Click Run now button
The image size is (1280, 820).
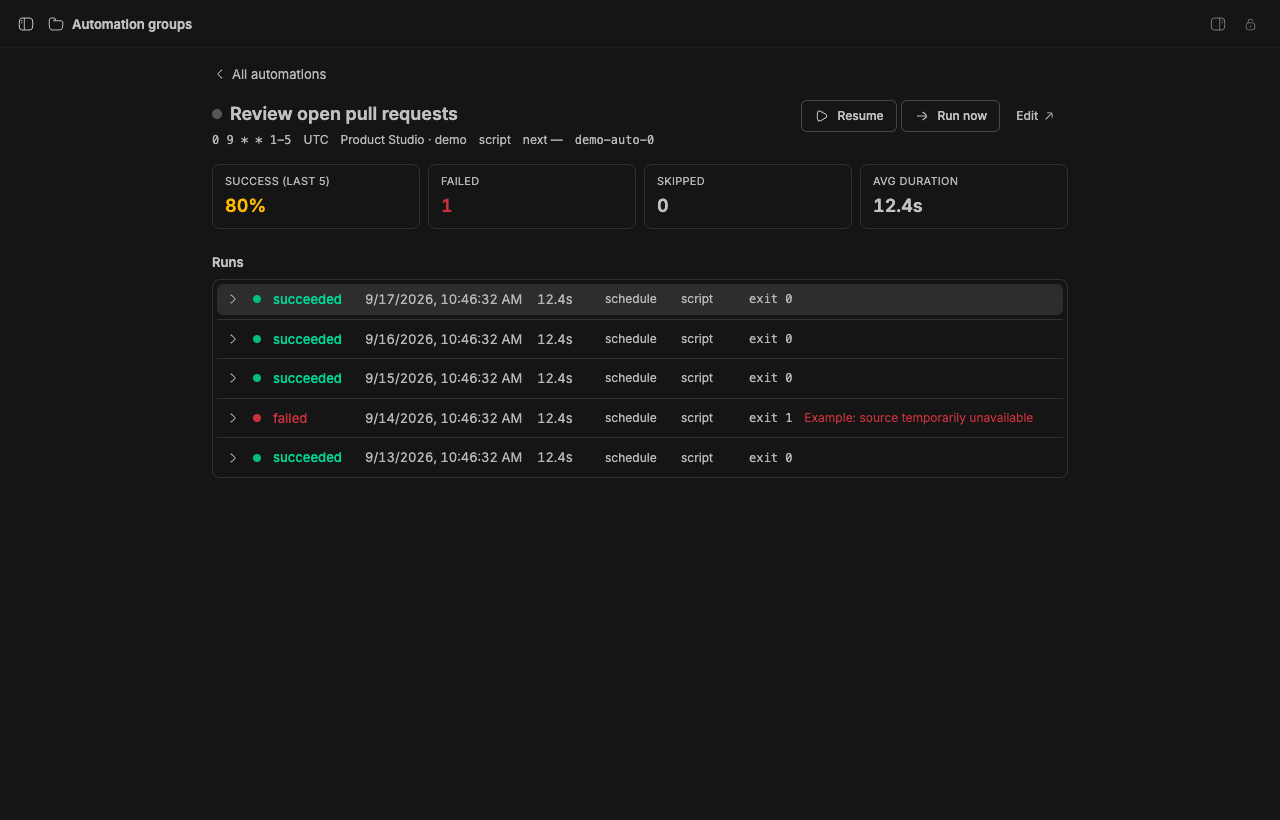click(950, 116)
